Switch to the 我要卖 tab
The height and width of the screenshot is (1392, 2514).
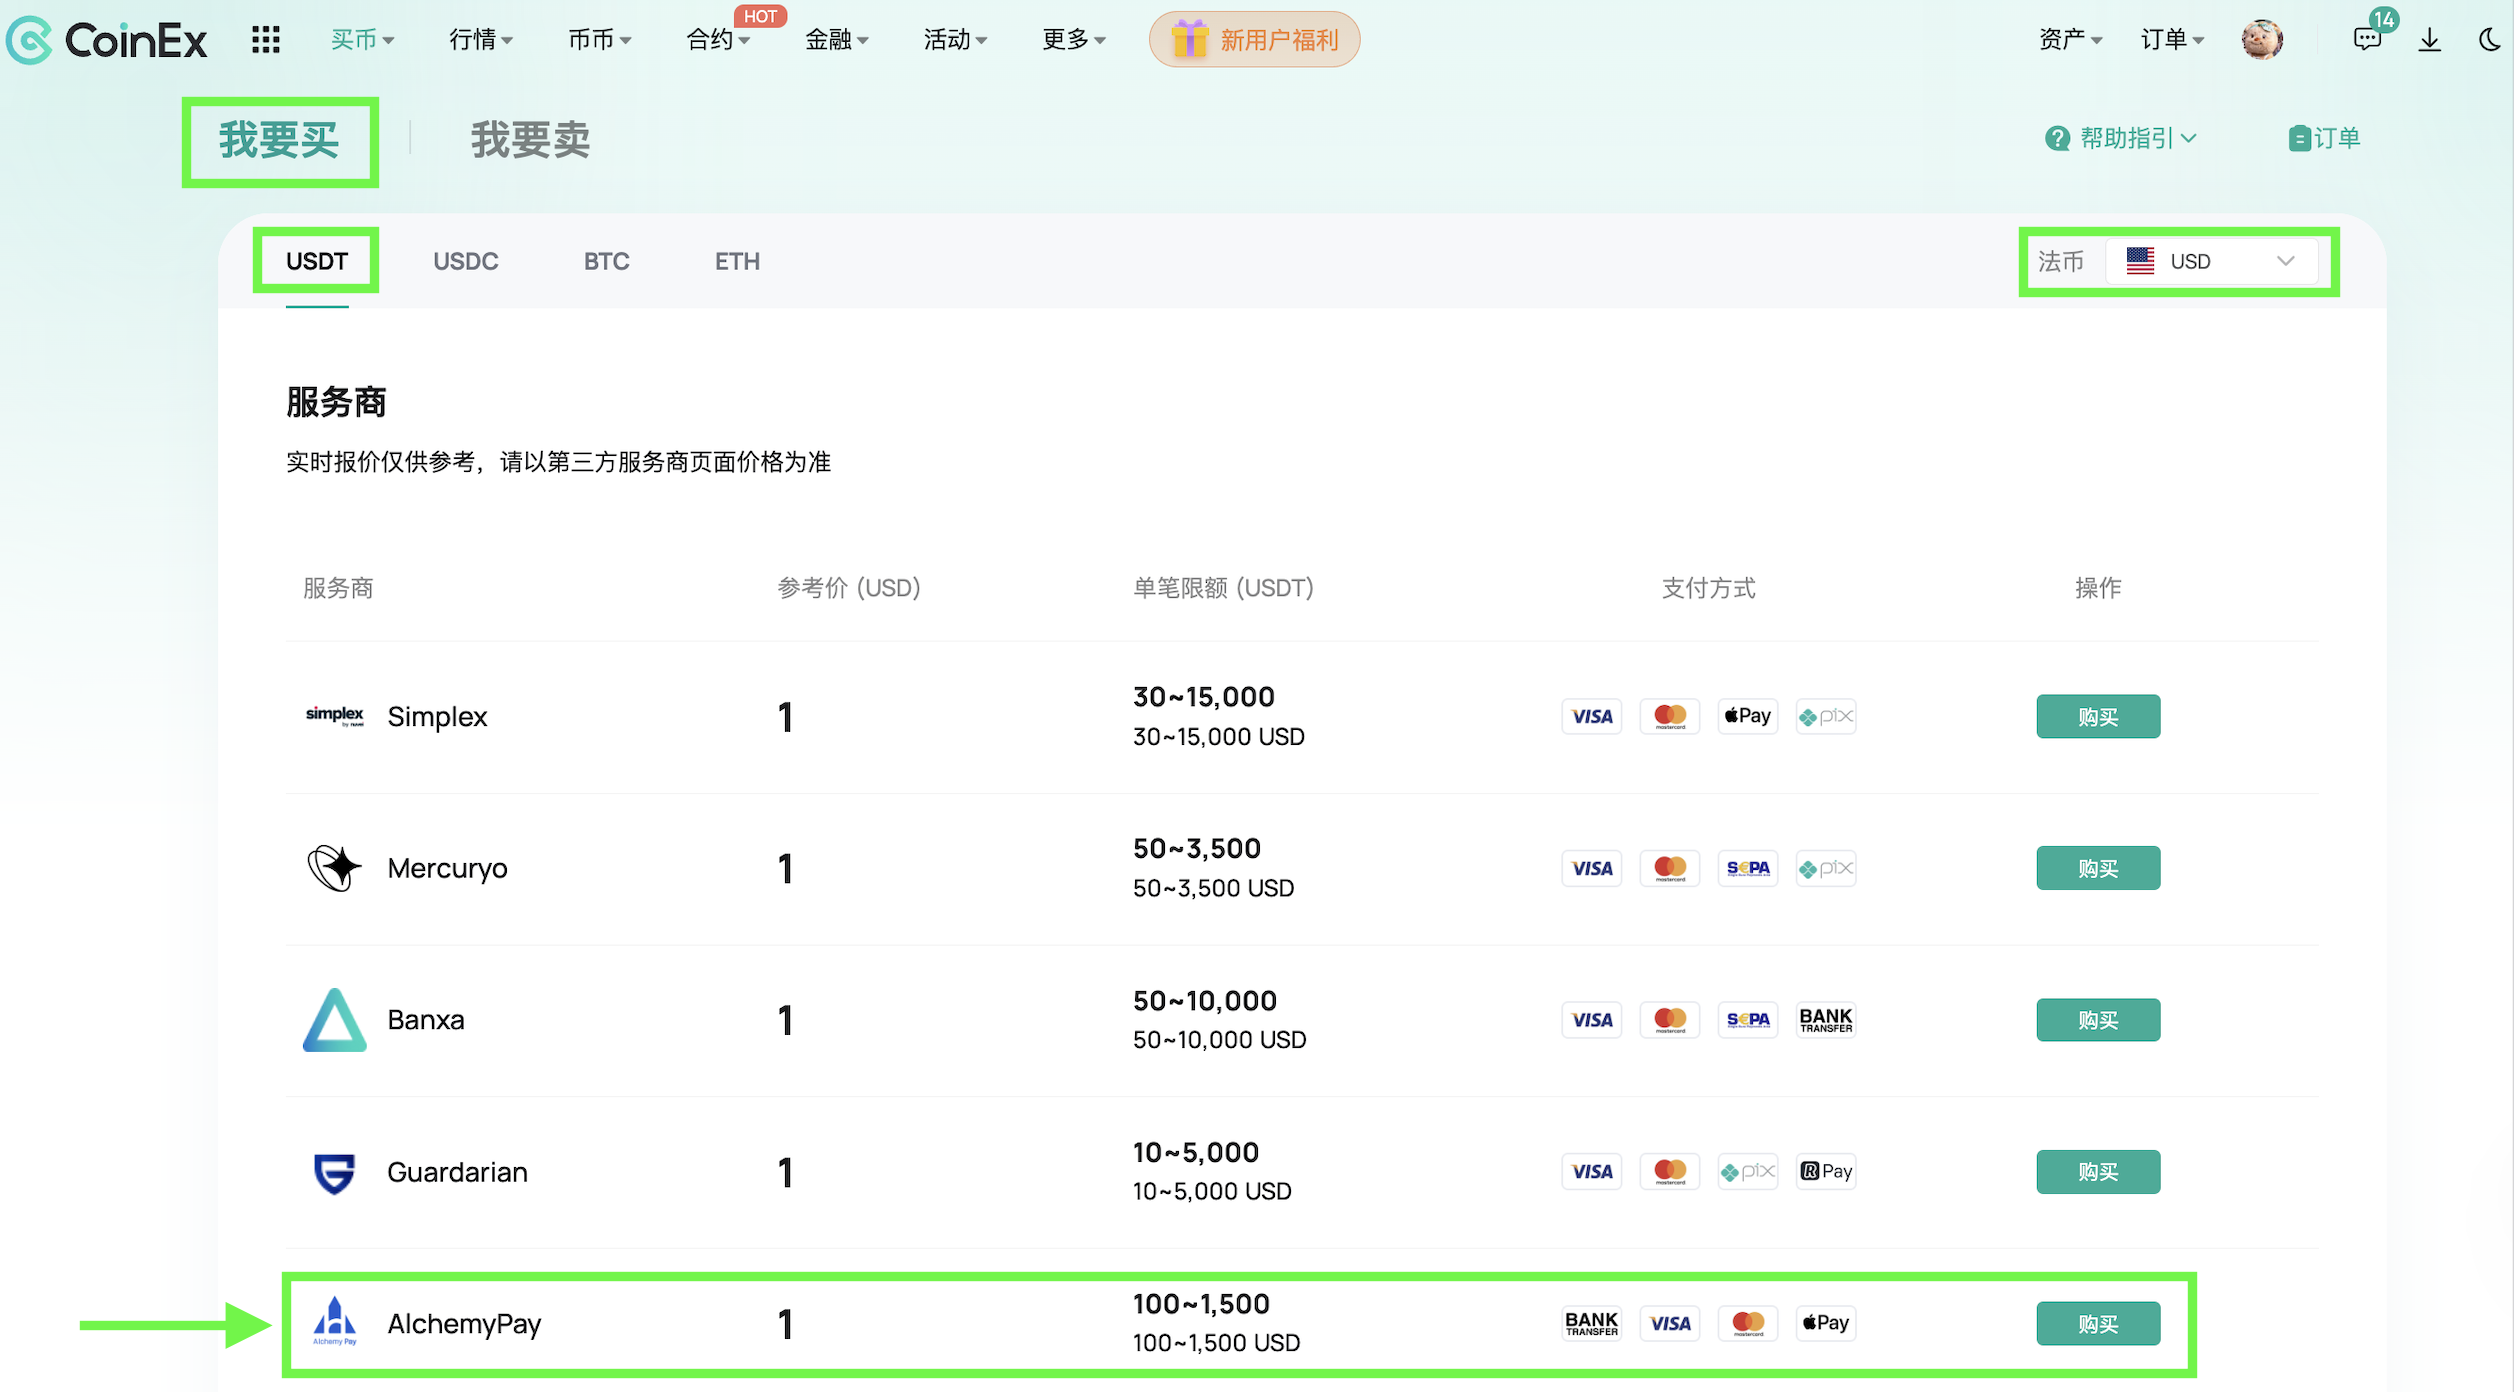click(x=531, y=140)
